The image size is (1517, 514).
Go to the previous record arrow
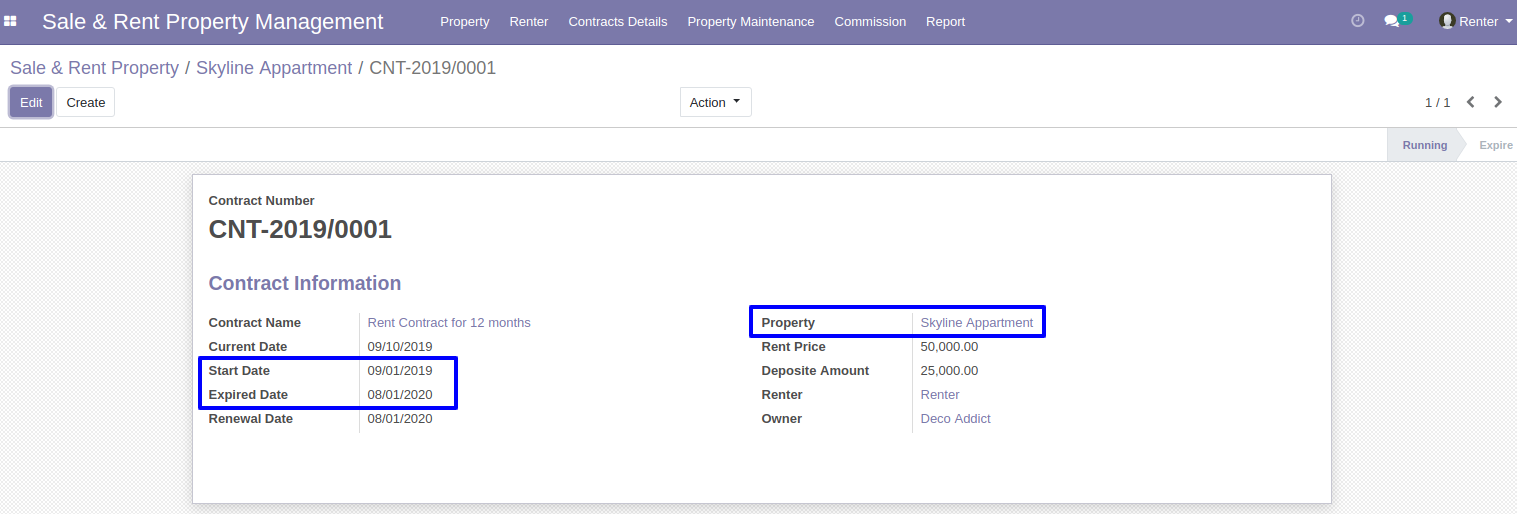[x=1471, y=102]
